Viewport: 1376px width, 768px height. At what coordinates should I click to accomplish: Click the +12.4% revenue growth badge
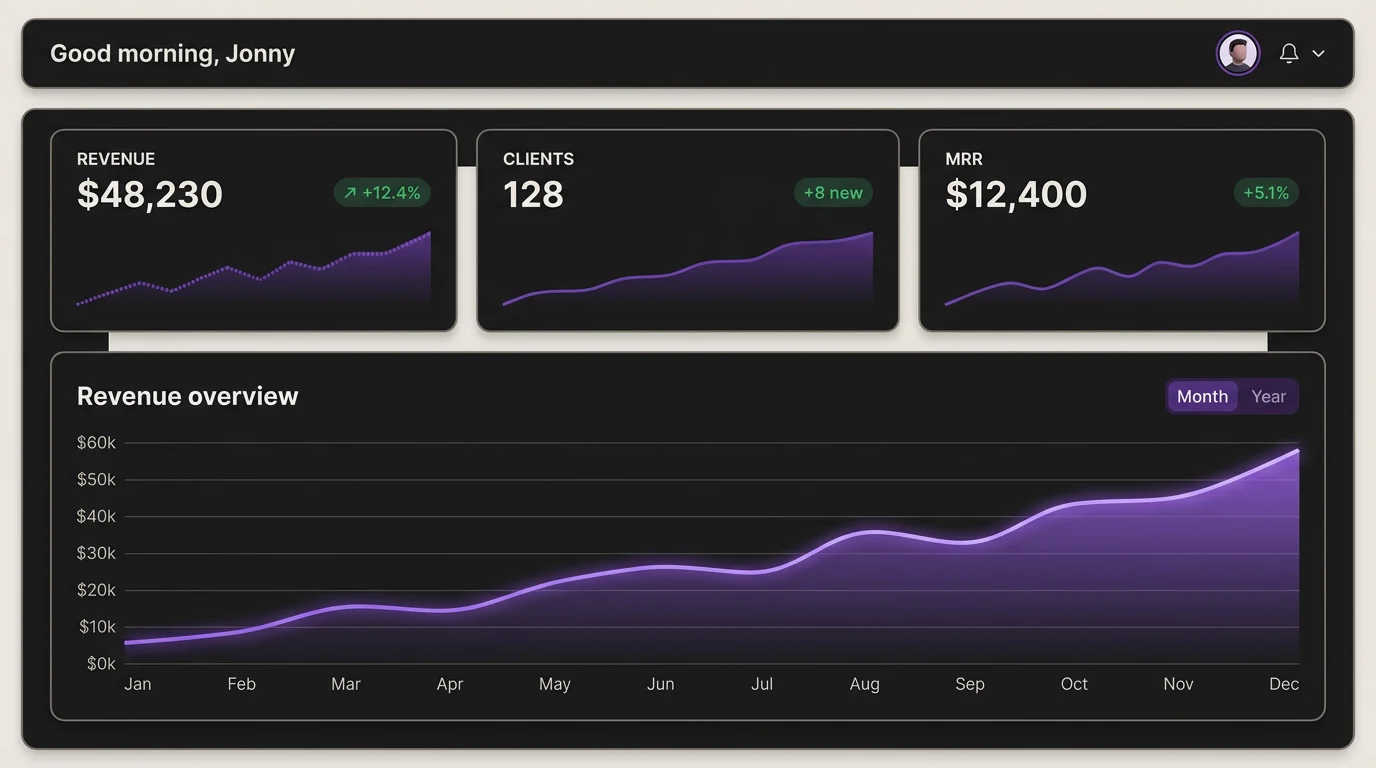[x=382, y=193]
